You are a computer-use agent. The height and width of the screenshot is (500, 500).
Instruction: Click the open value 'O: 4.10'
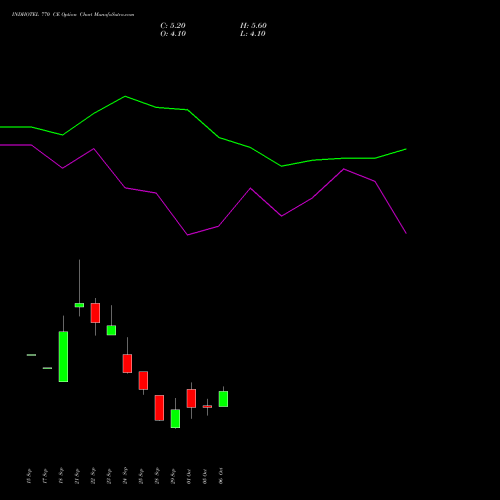click(x=173, y=34)
